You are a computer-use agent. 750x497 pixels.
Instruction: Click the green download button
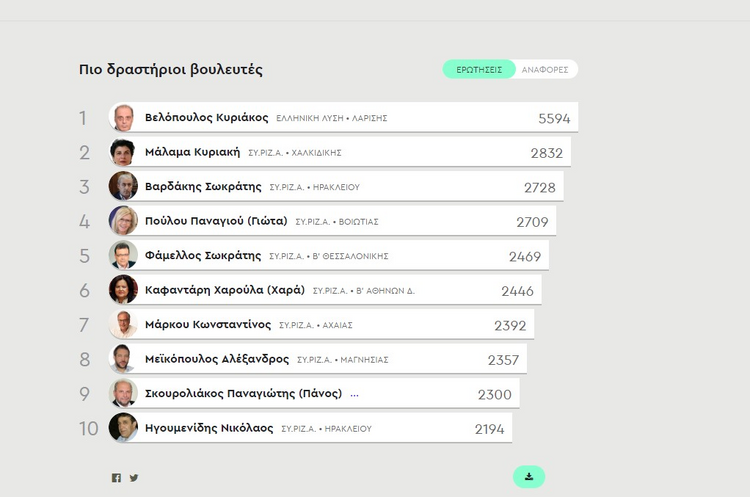click(x=529, y=477)
